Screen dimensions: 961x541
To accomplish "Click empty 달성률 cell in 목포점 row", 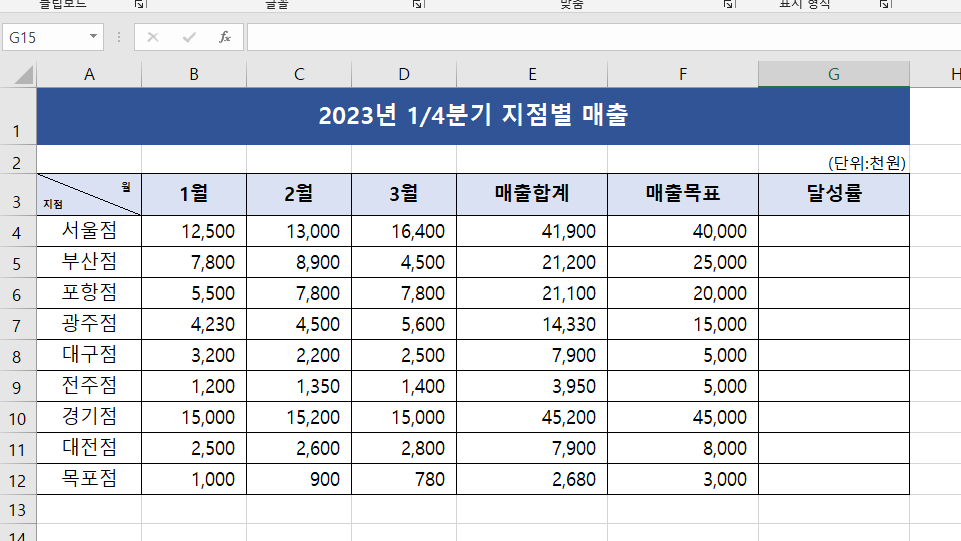I will (x=834, y=479).
